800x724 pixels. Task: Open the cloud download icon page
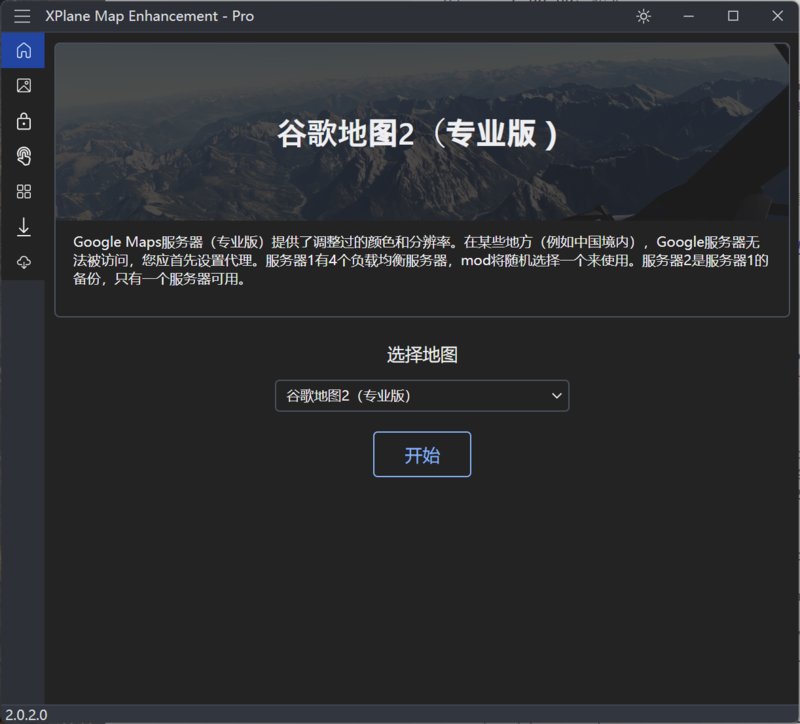23,262
